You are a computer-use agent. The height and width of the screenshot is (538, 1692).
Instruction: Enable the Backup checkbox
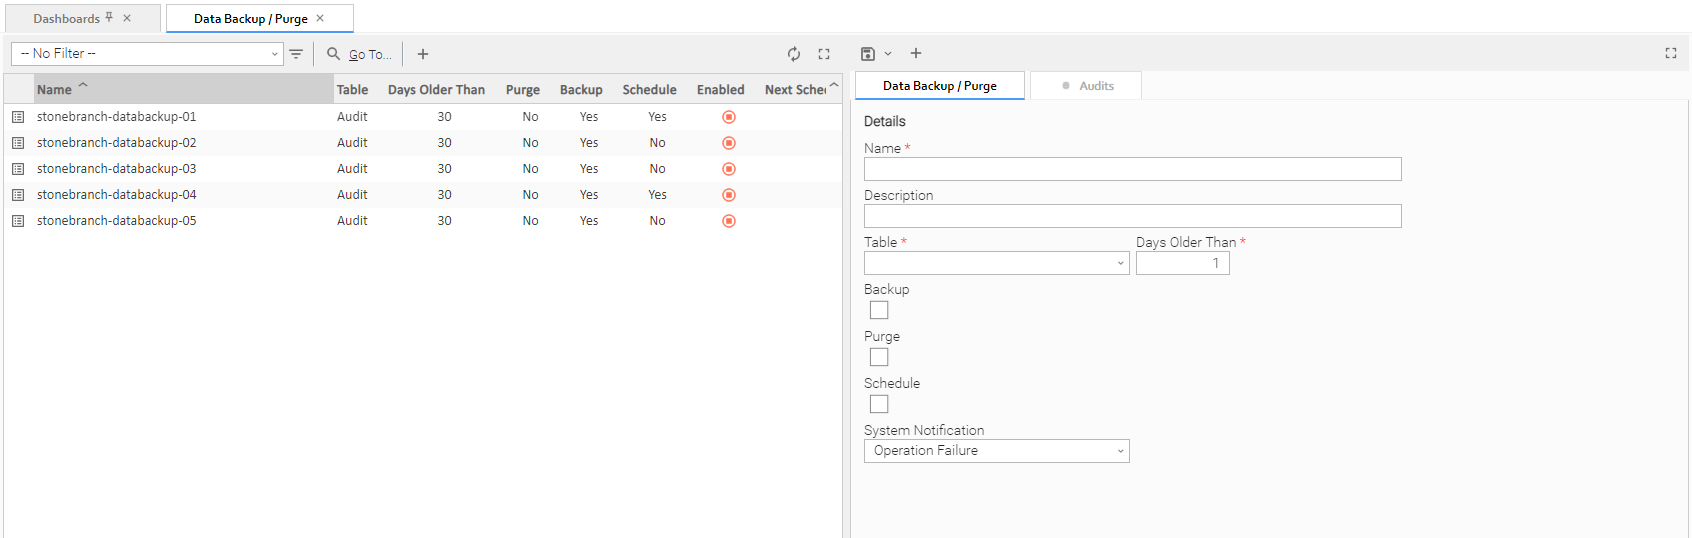point(879,310)
